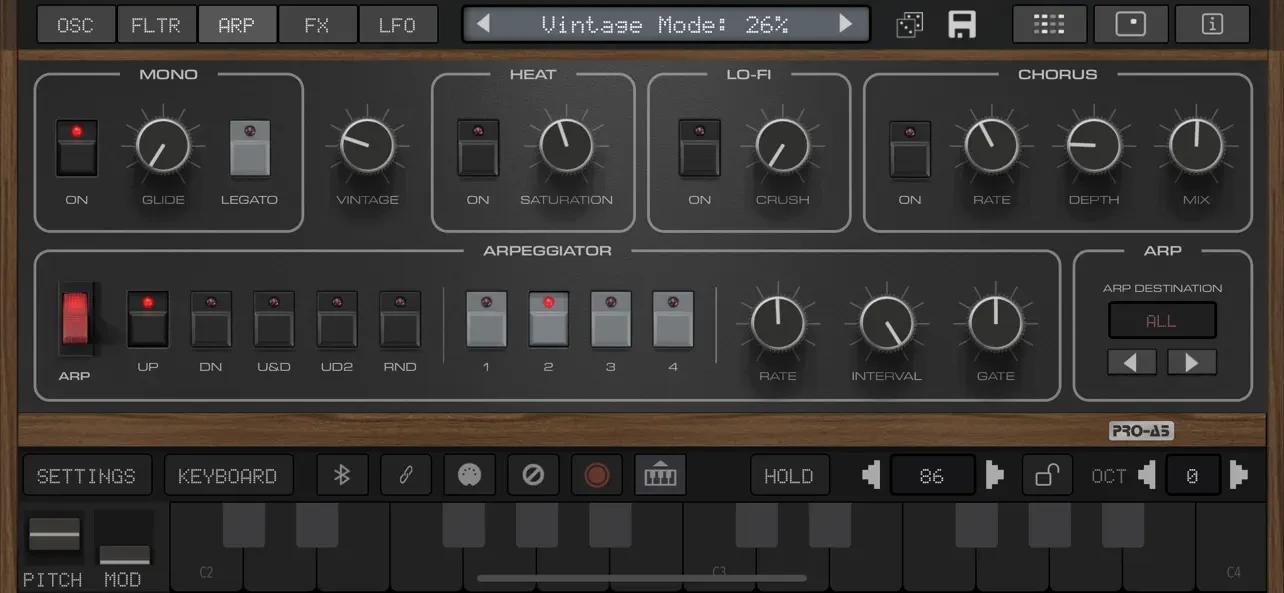Image resolution: width=1284 pixels, height=593 pixels.
Task: Lower the octave with OCT left arrow
Action: [x=1147, y=475]
